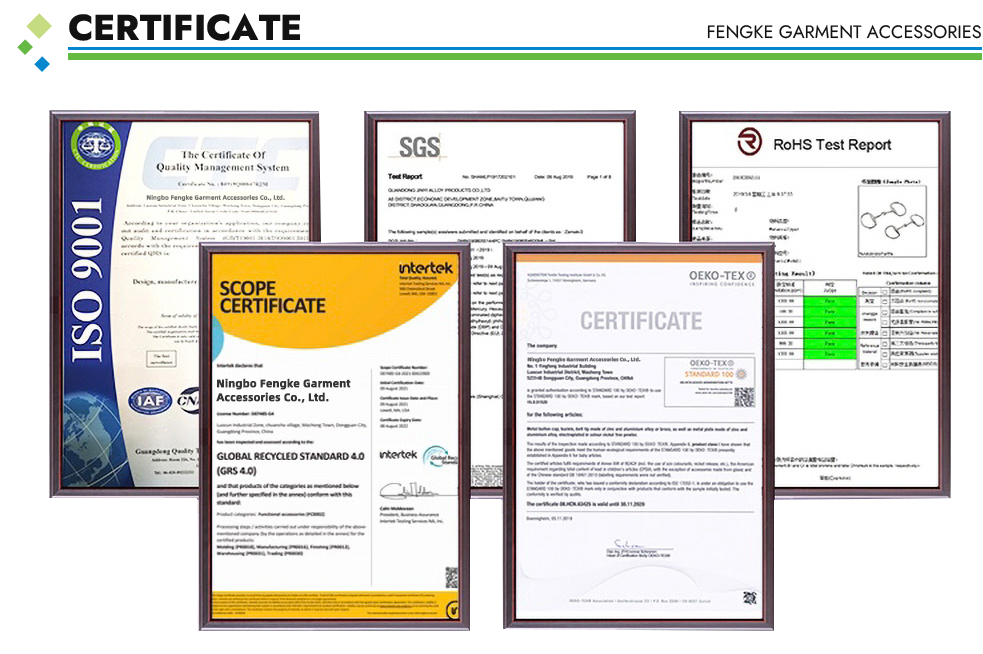Screen dimensions: 983x654
Task: Click the green round emblem on the ISO certificate
Action: pos(96,147)
